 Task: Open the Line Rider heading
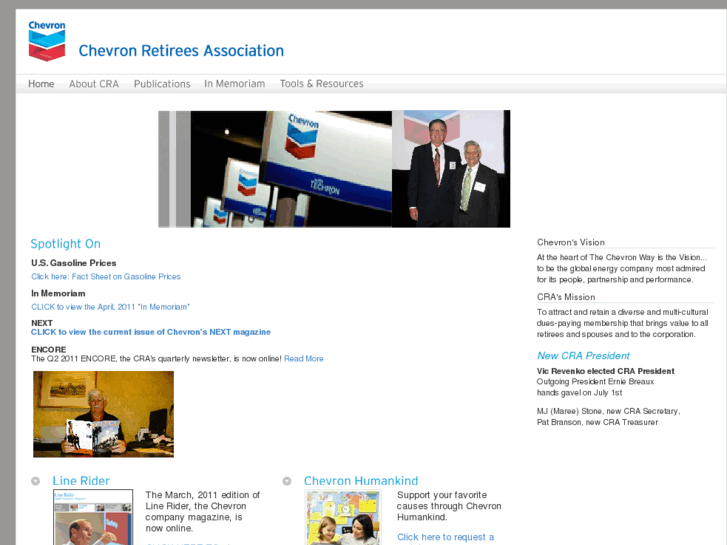click(81, 481)
